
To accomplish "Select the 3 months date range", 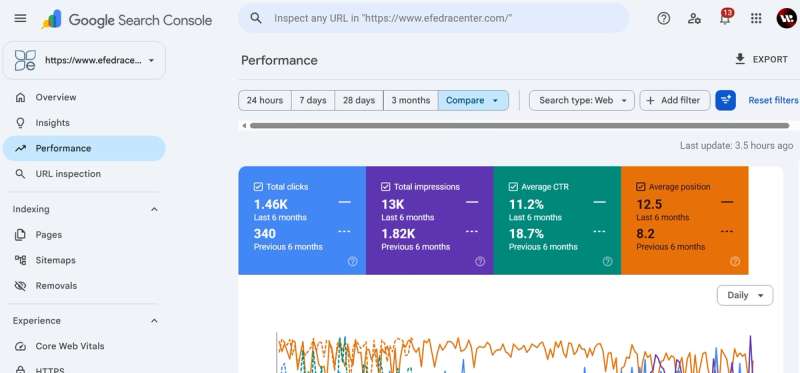I will [x=411, y=101].
